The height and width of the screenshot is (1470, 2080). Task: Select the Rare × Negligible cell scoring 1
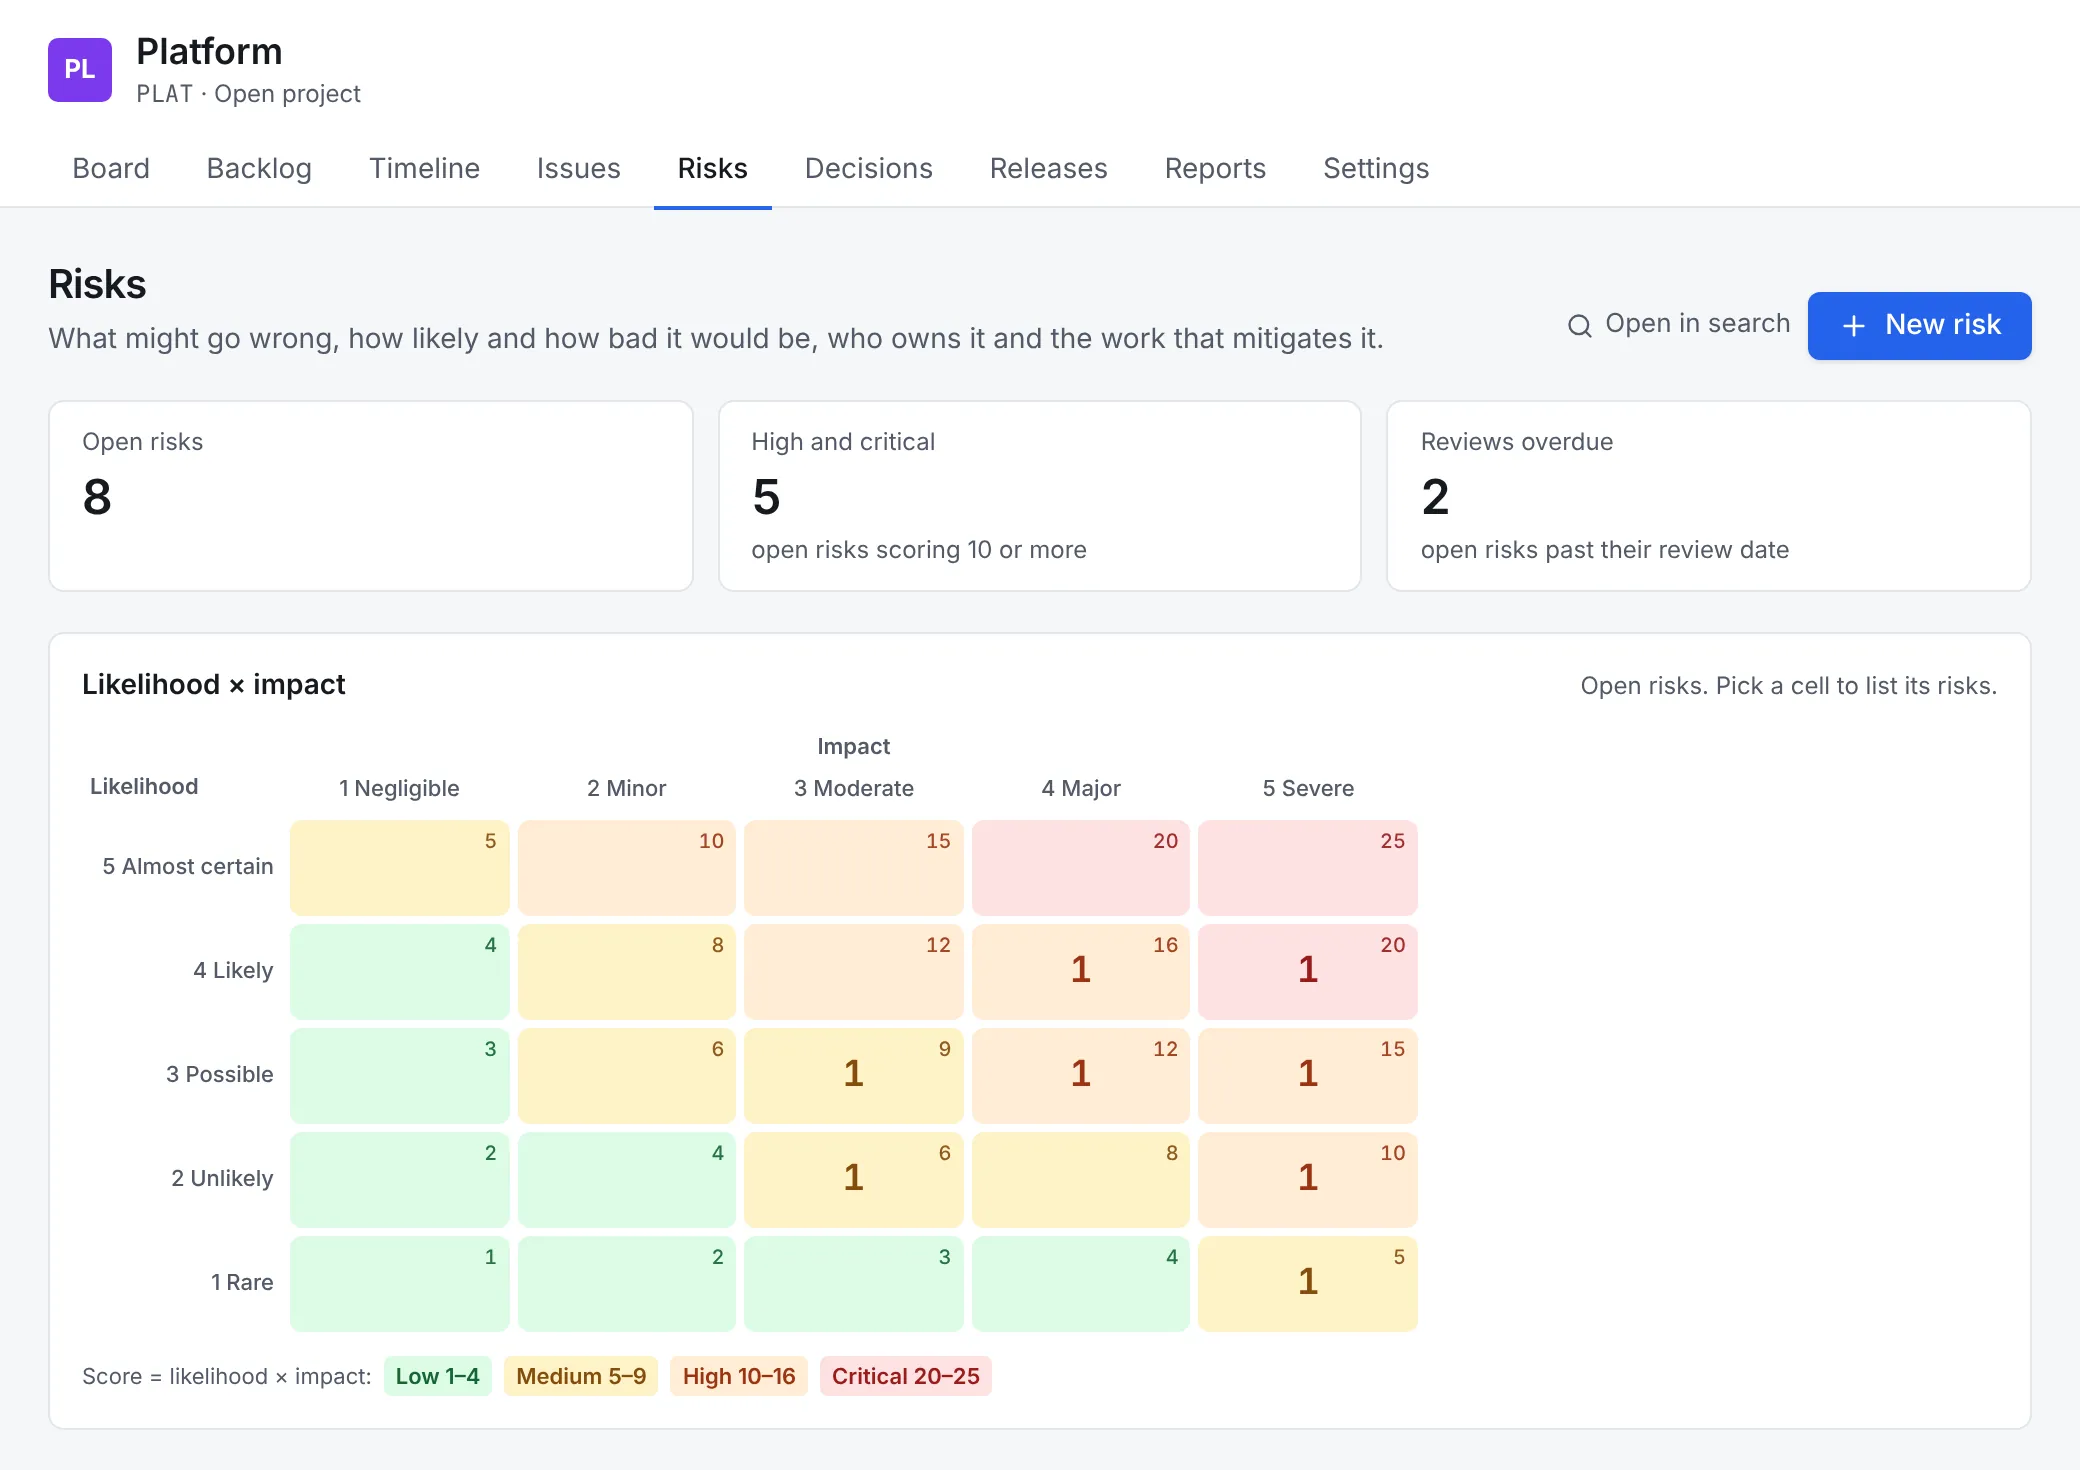399,1284
